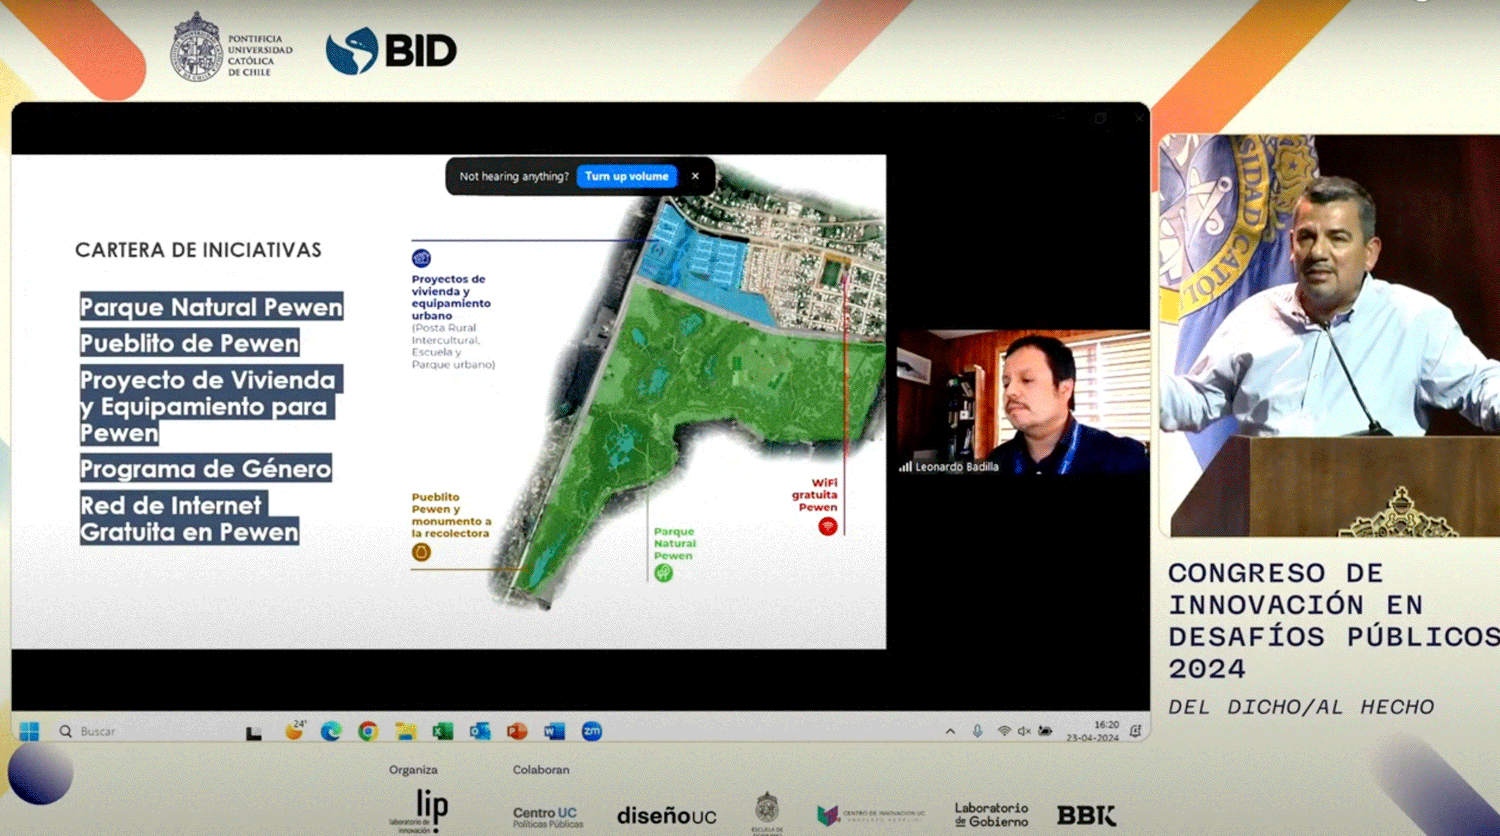Click the BID logo in header

tap(391, 51)
